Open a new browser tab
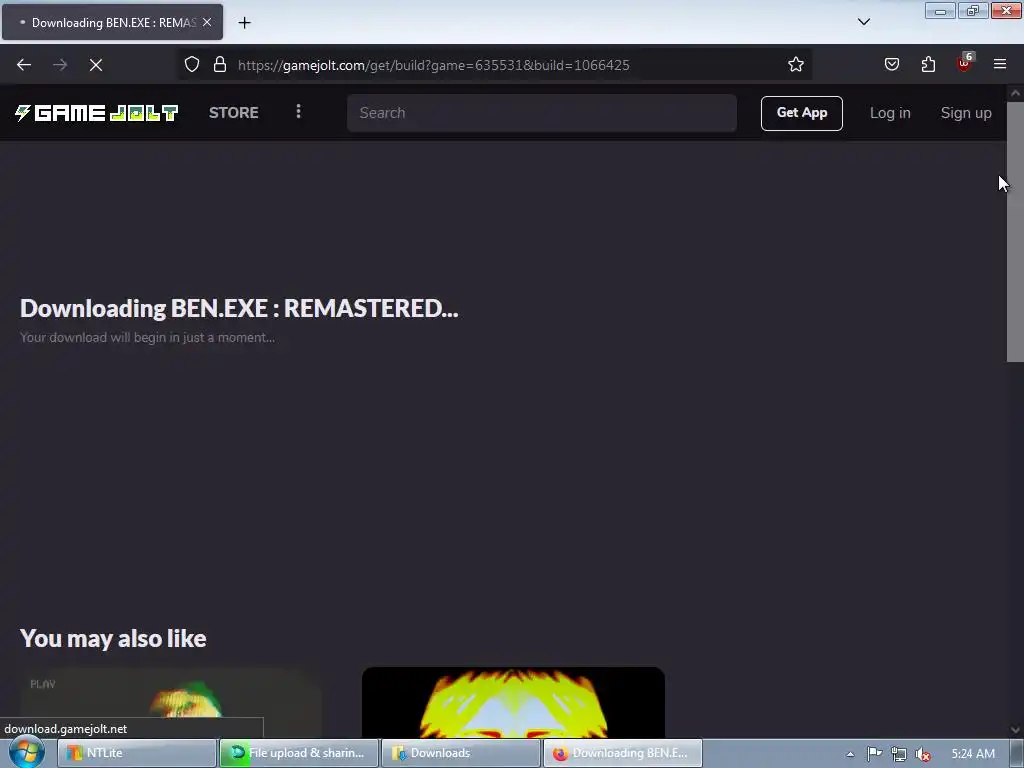Screen dimensions: 1024x768 pyautogui.click(x=244, y=23)
